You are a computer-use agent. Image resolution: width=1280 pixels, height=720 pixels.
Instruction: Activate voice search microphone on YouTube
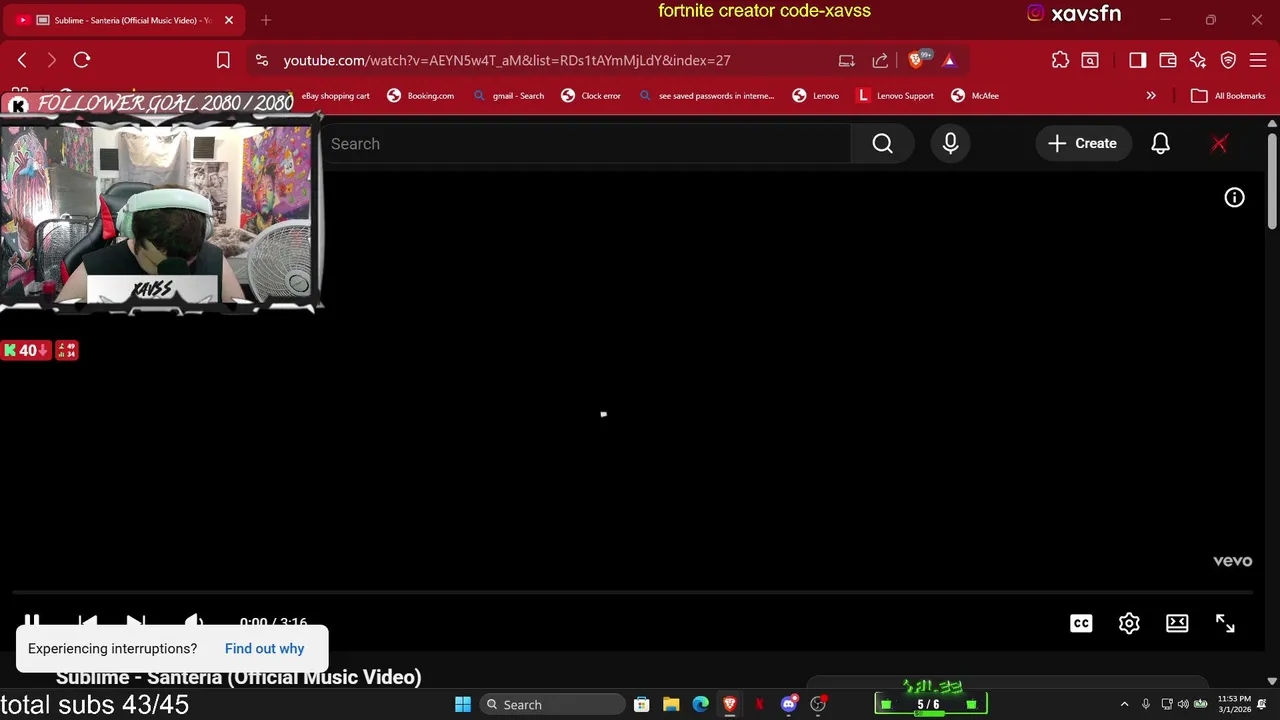950,144
